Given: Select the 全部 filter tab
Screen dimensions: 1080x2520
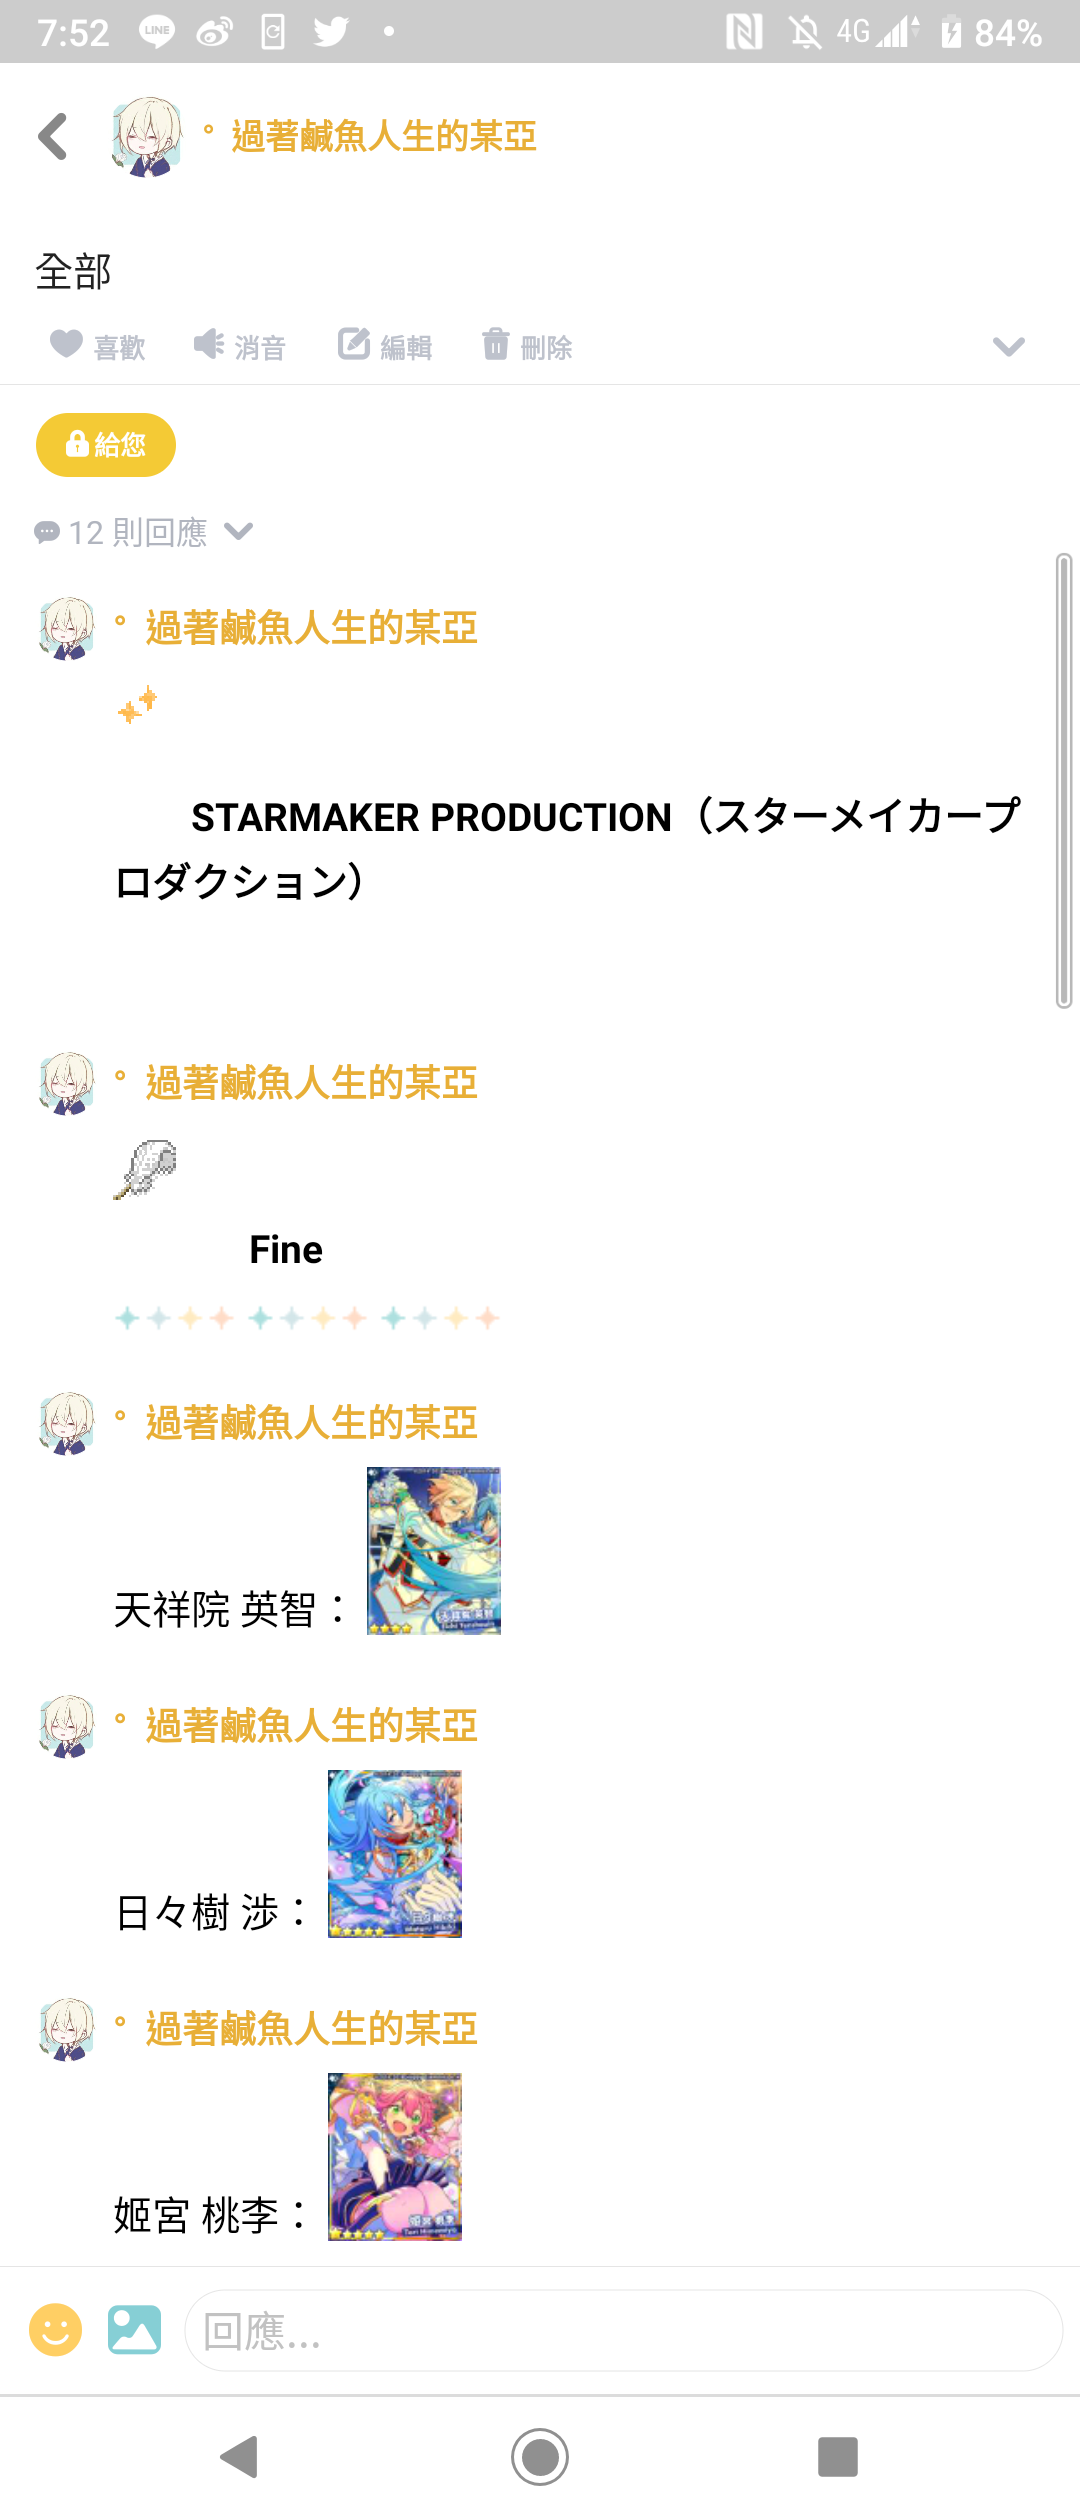Looking at the screenshot, I should pyautogui.click(x=73, y=272).
